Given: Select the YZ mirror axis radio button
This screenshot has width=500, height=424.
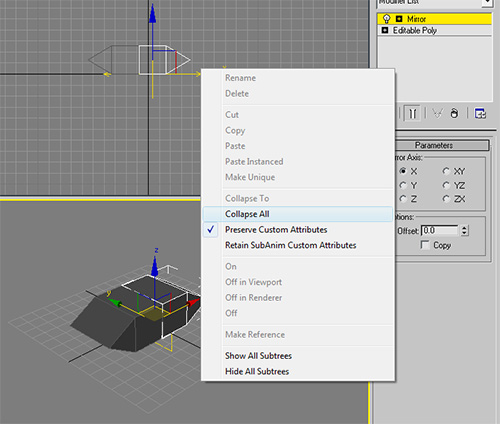Looking at the screenshot, I should 446,185.
